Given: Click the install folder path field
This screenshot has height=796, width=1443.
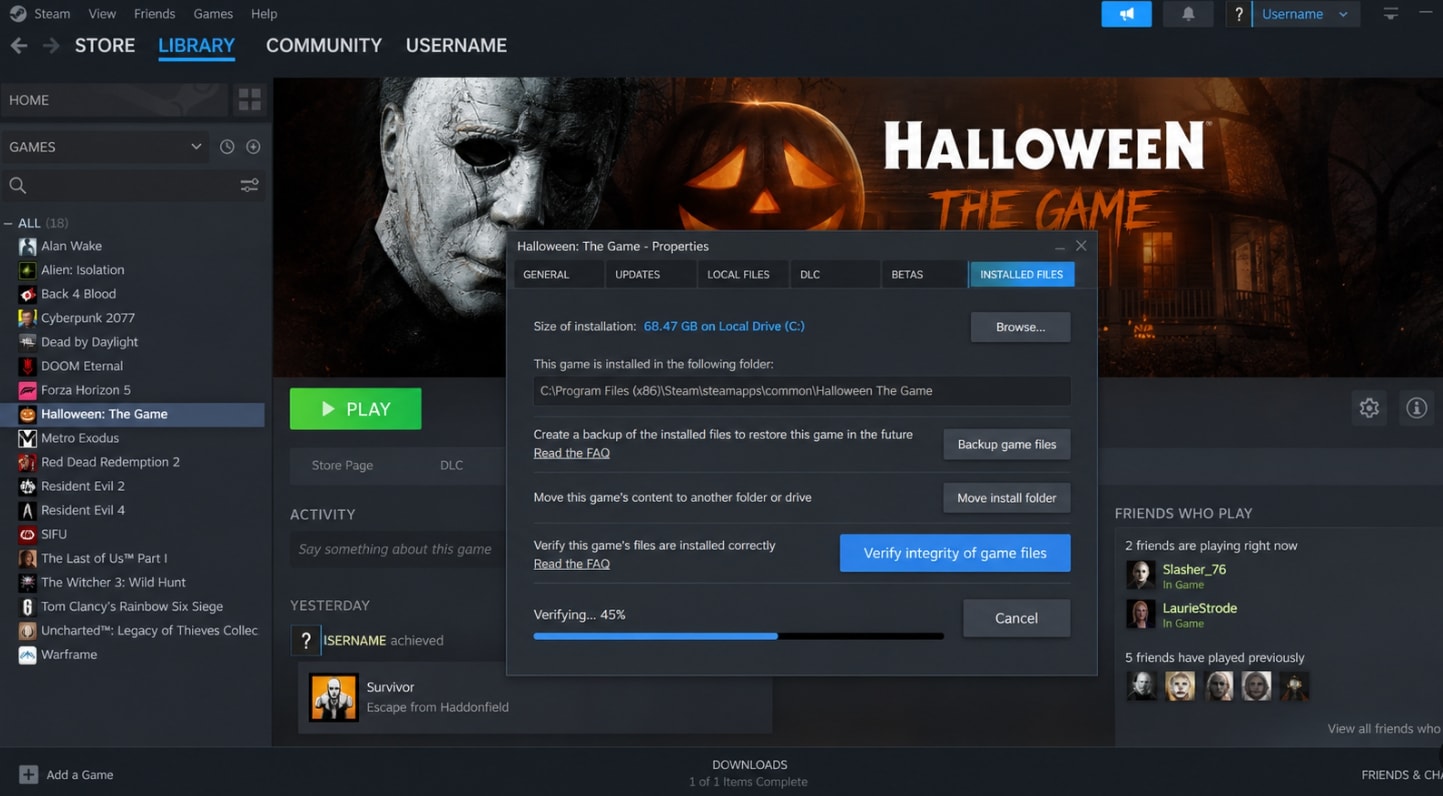Looking at the screenshot, I should (x=802, y=391).
